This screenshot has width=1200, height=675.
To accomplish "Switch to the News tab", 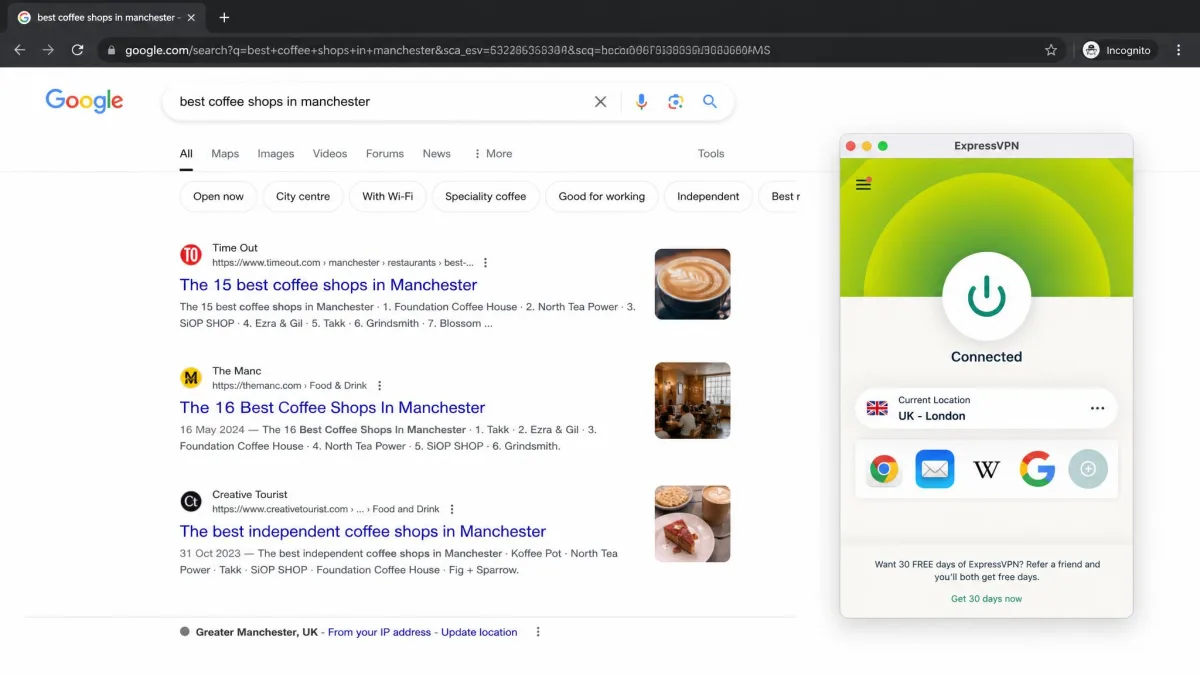I will coord(437,154).
